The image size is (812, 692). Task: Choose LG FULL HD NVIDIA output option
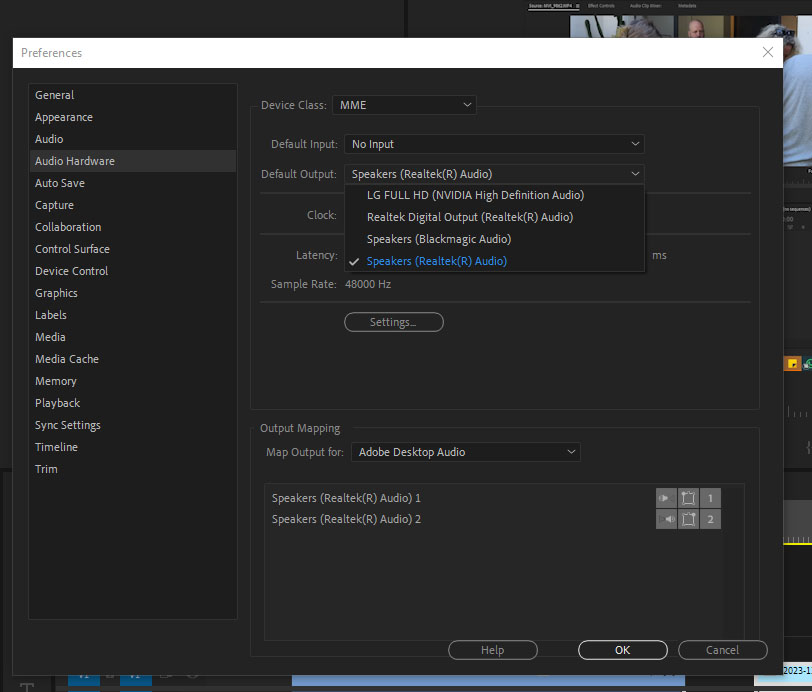(x=475, y=195)
